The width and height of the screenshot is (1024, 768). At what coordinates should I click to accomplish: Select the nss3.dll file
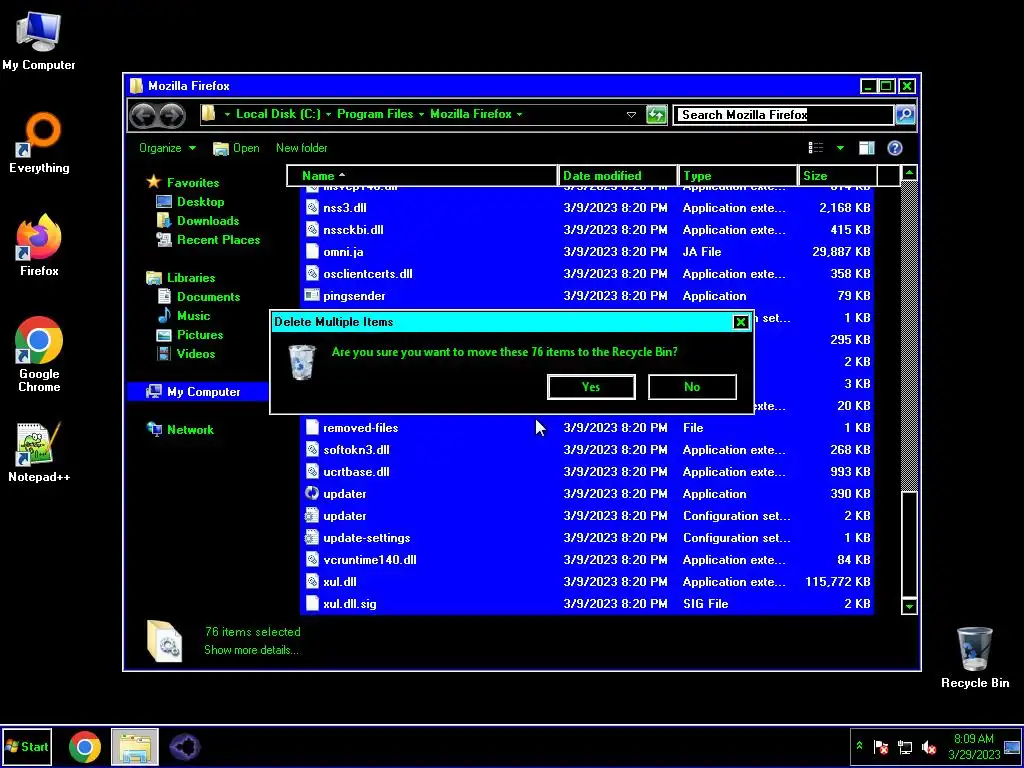pos(586,208)
